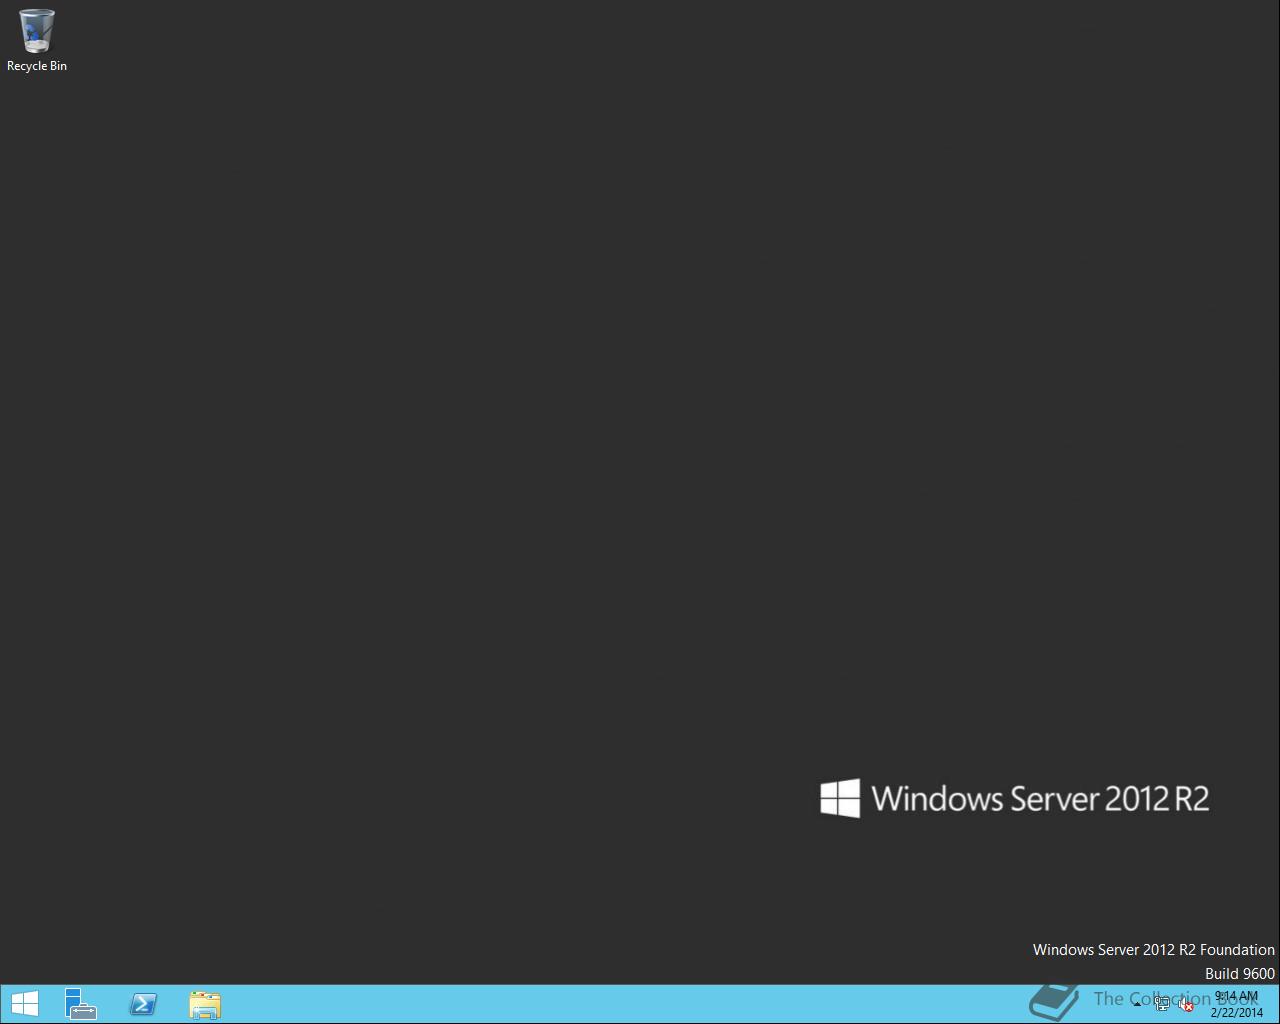This screenshot has width=1280, height=1024.
Task: Click the Windows Start button
Action: point(24,1004)
